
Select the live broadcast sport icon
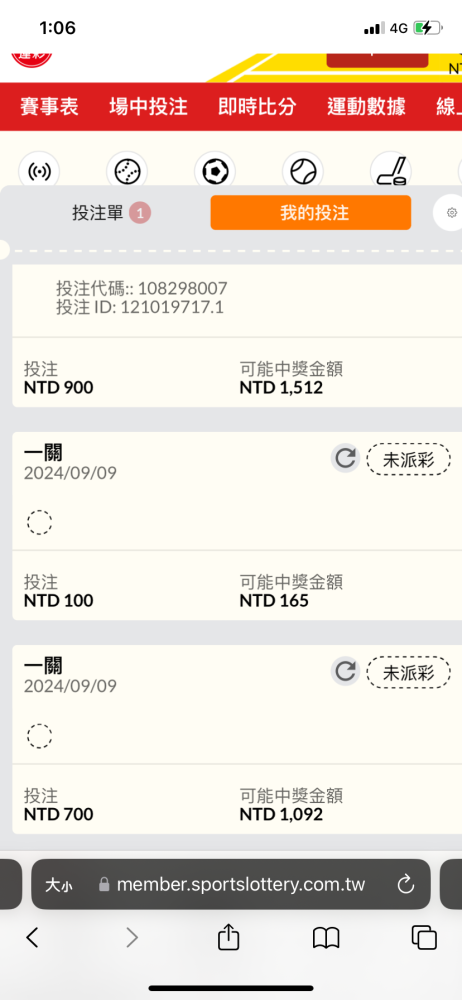(39, 171)
